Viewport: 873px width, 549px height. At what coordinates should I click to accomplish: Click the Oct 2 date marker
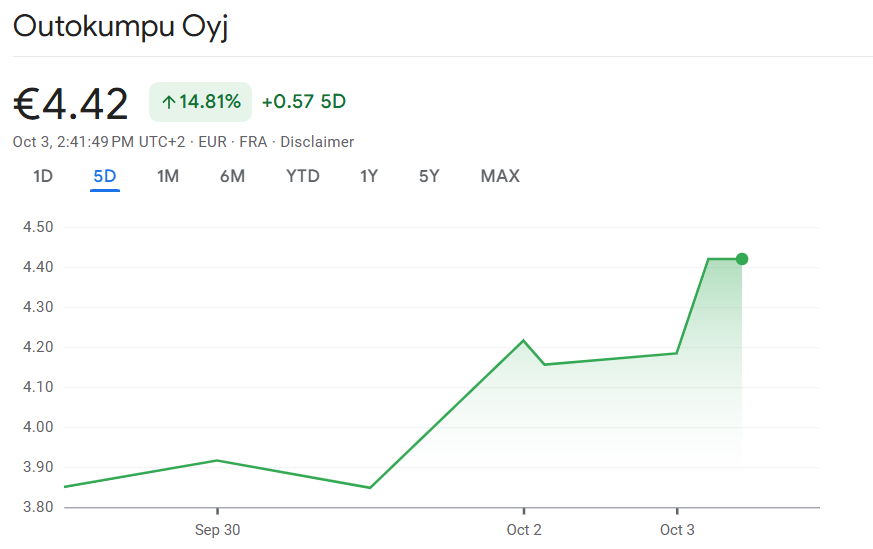[524, 530]
